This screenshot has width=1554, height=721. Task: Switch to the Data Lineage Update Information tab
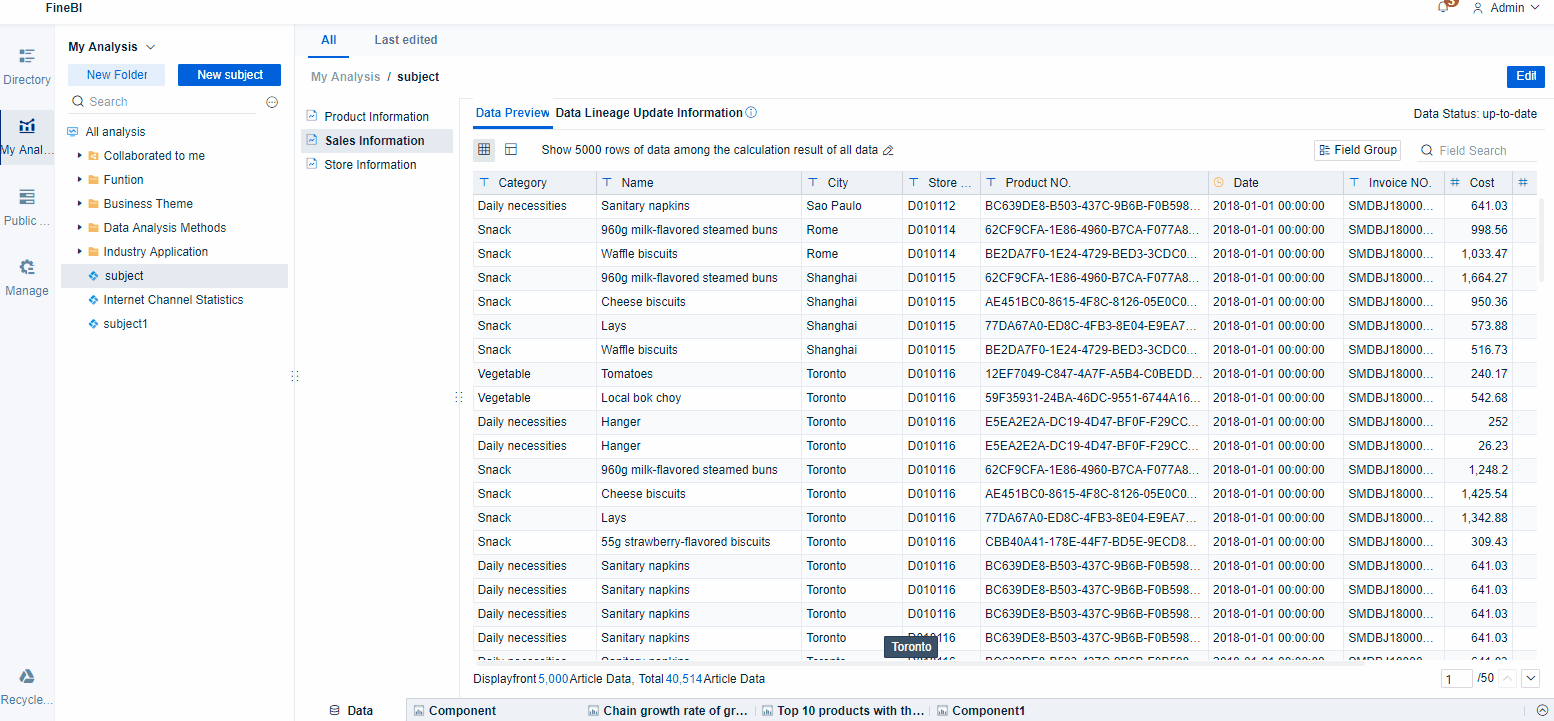pyautogui.click(x=650, y=112)
